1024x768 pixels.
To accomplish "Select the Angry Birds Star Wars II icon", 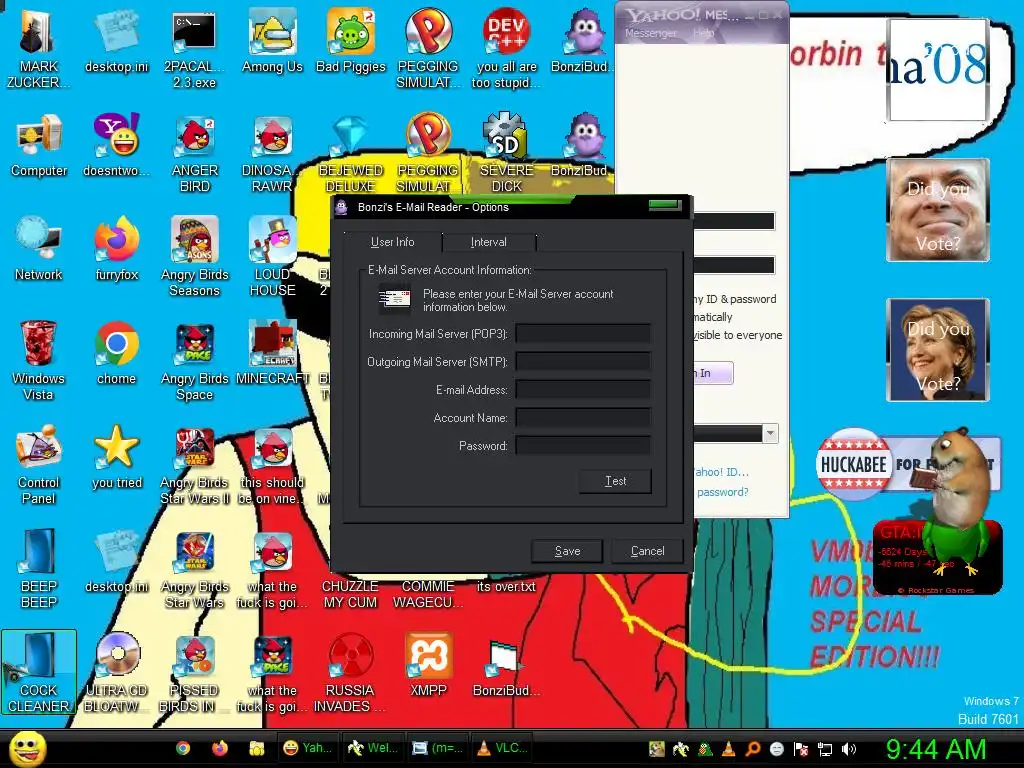I will [195, 464].
